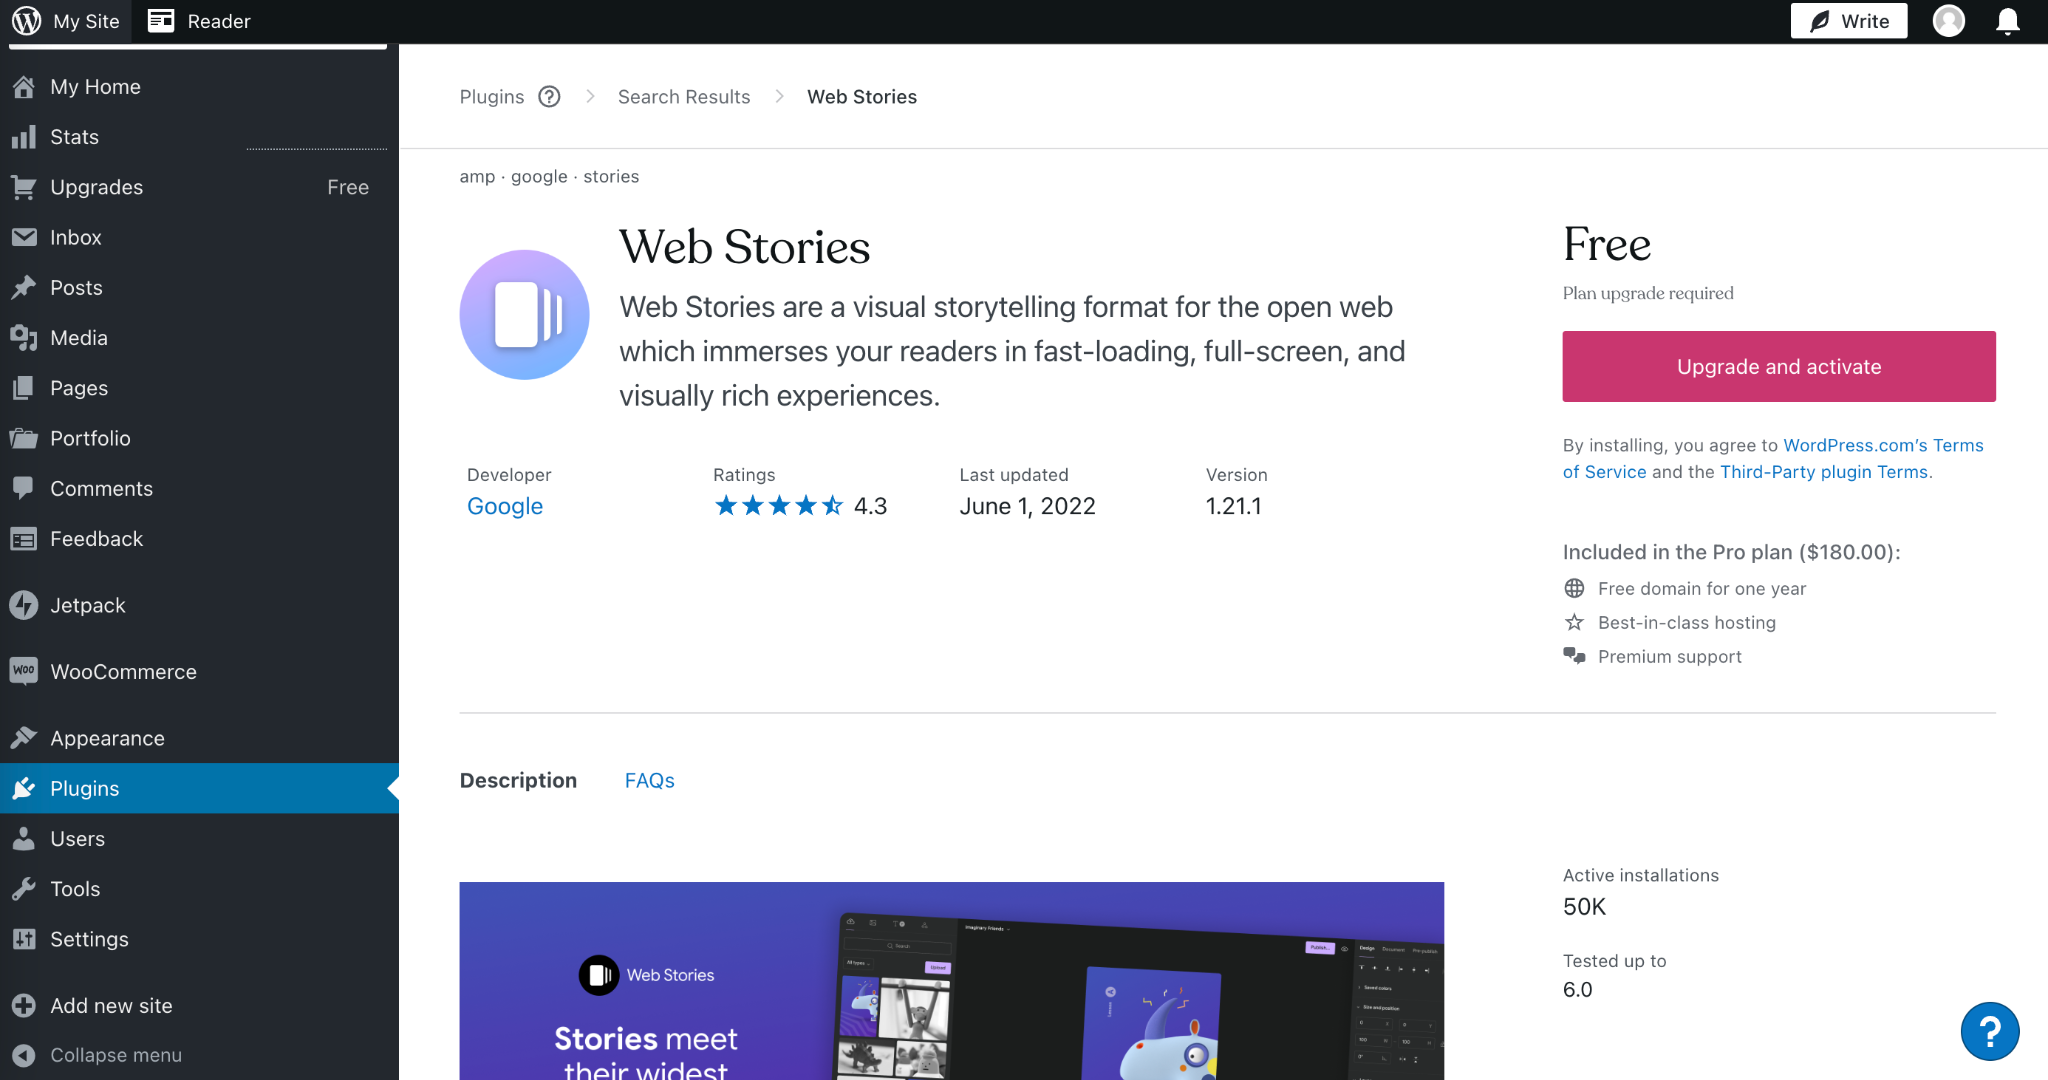Click the Collapse menu arrow icon

coord(24,1055)
